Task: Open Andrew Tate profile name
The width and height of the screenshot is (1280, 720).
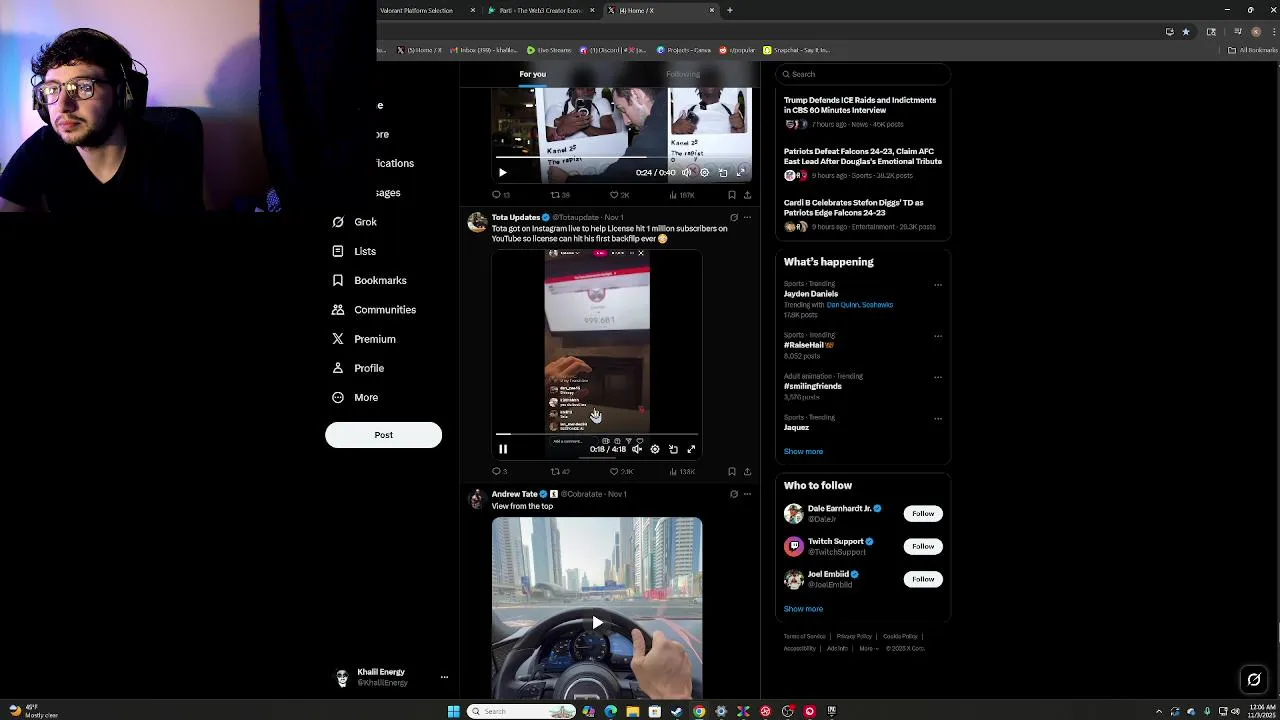Action: 514,494
